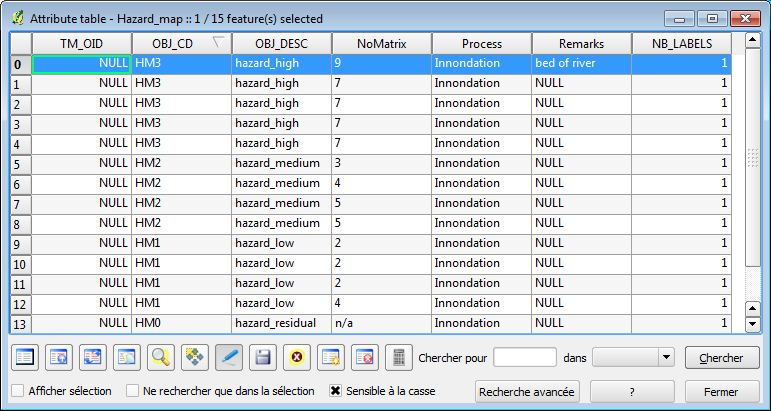
Task: Select row header number 5
Action: point(21,163)
